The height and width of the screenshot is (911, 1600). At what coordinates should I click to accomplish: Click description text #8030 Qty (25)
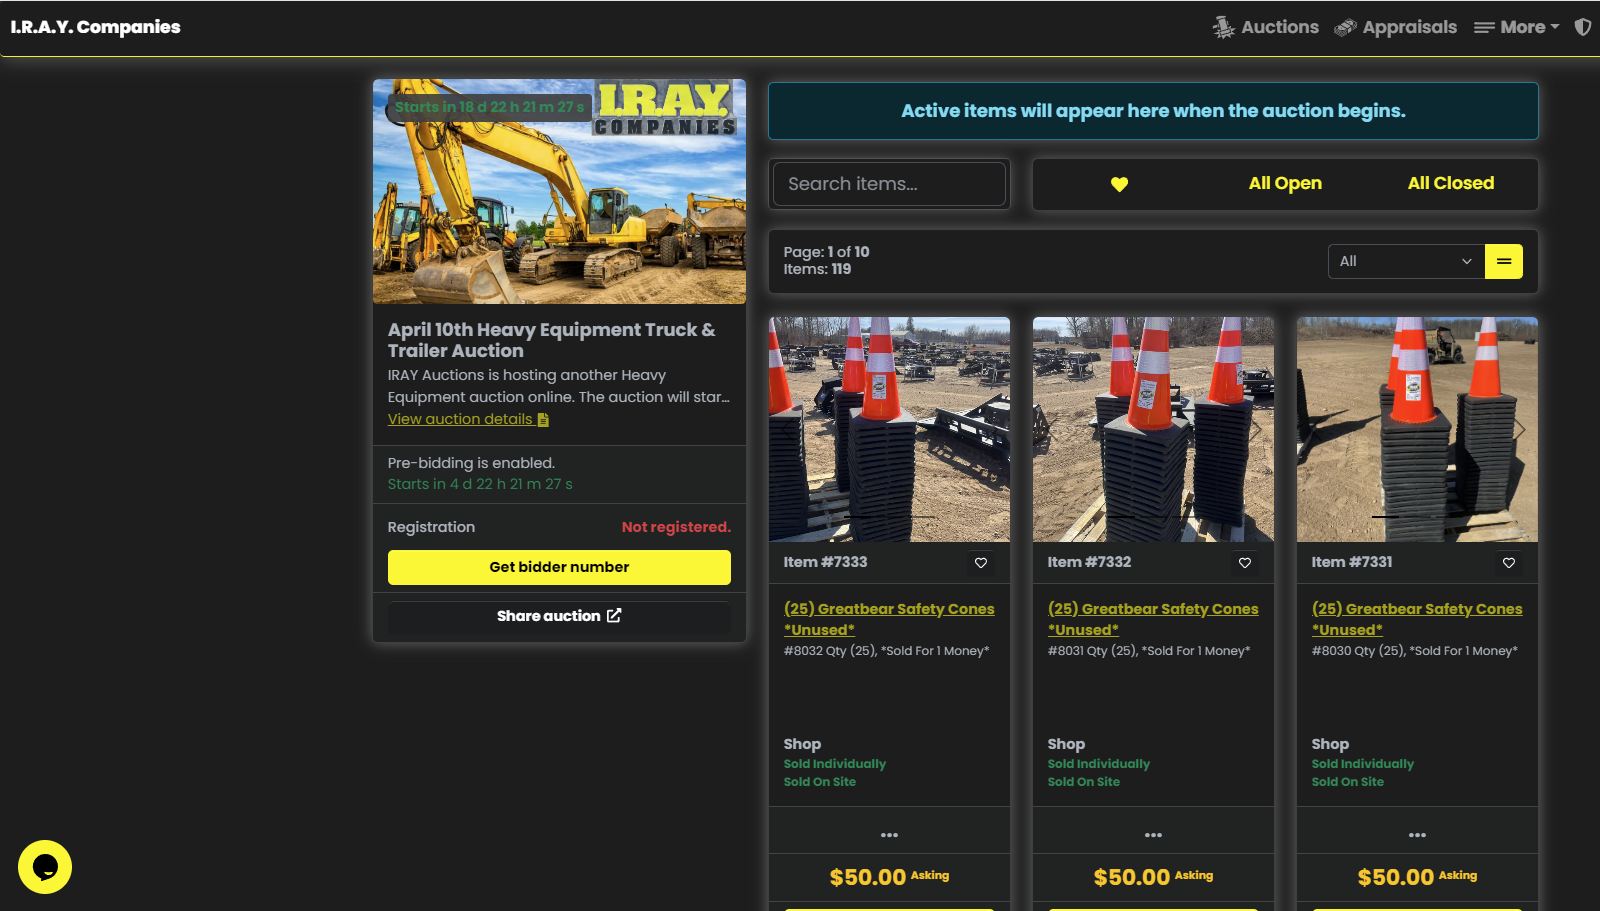1414,651
